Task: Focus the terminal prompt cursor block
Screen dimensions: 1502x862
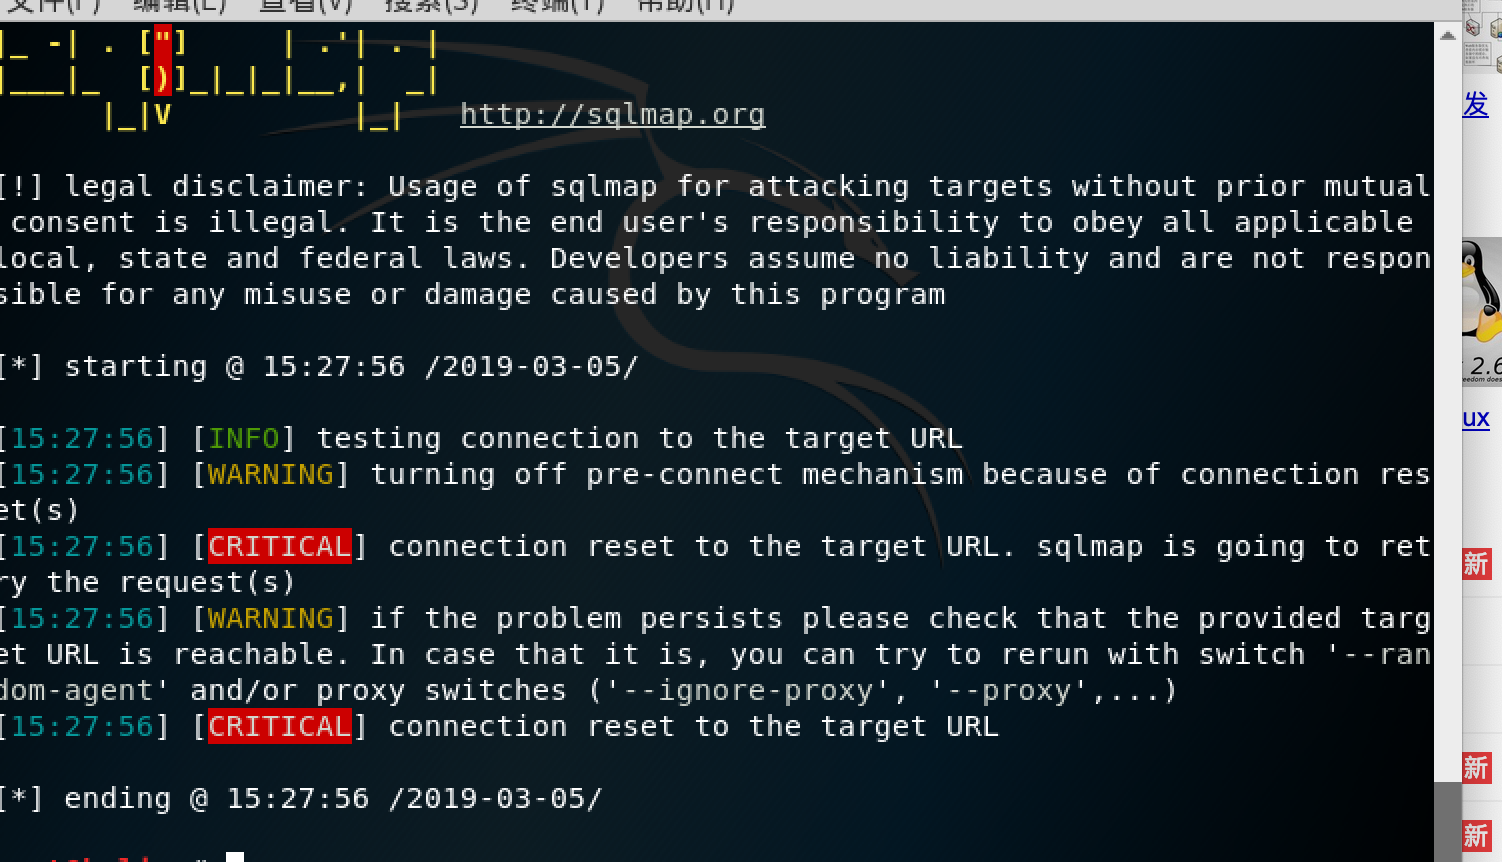Action: pos(235,857)
